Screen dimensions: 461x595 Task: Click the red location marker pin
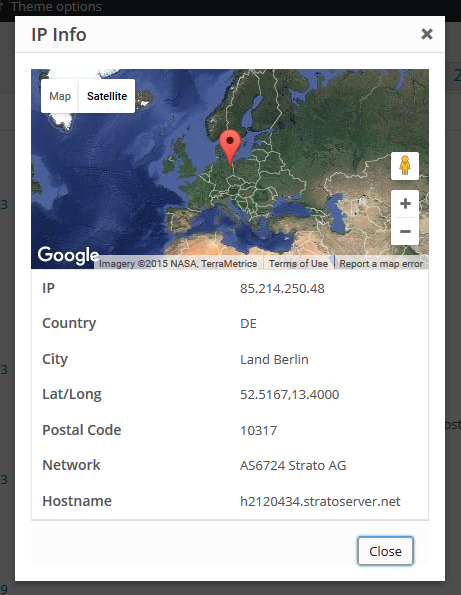[x=230, y=148]
